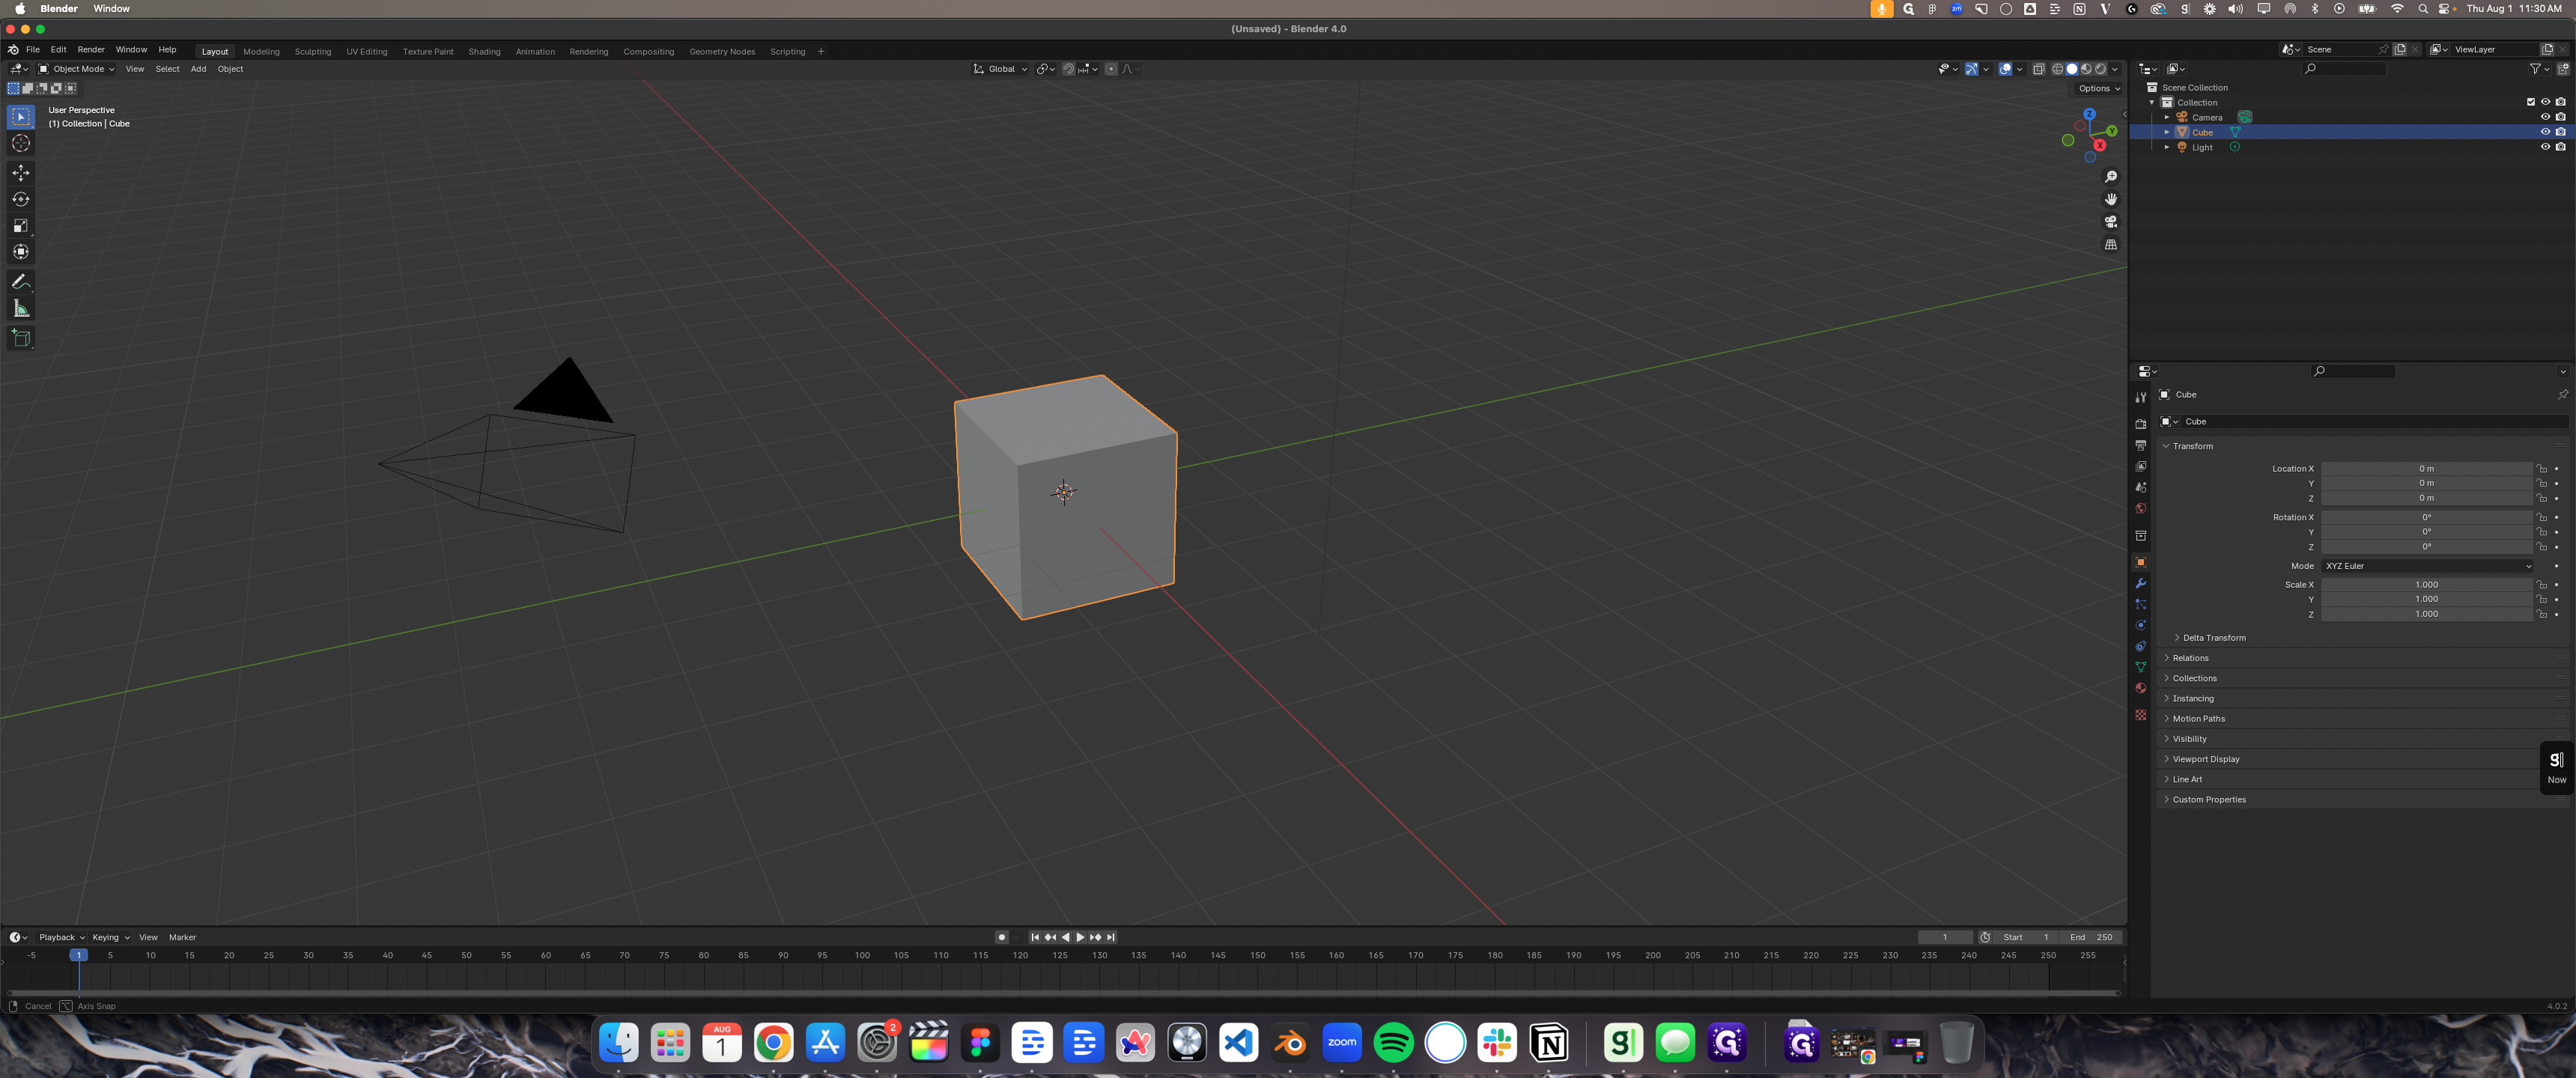Screen dimensions: 2576x1078
Task: Open the World properties tab
Action: [2141, 508]
